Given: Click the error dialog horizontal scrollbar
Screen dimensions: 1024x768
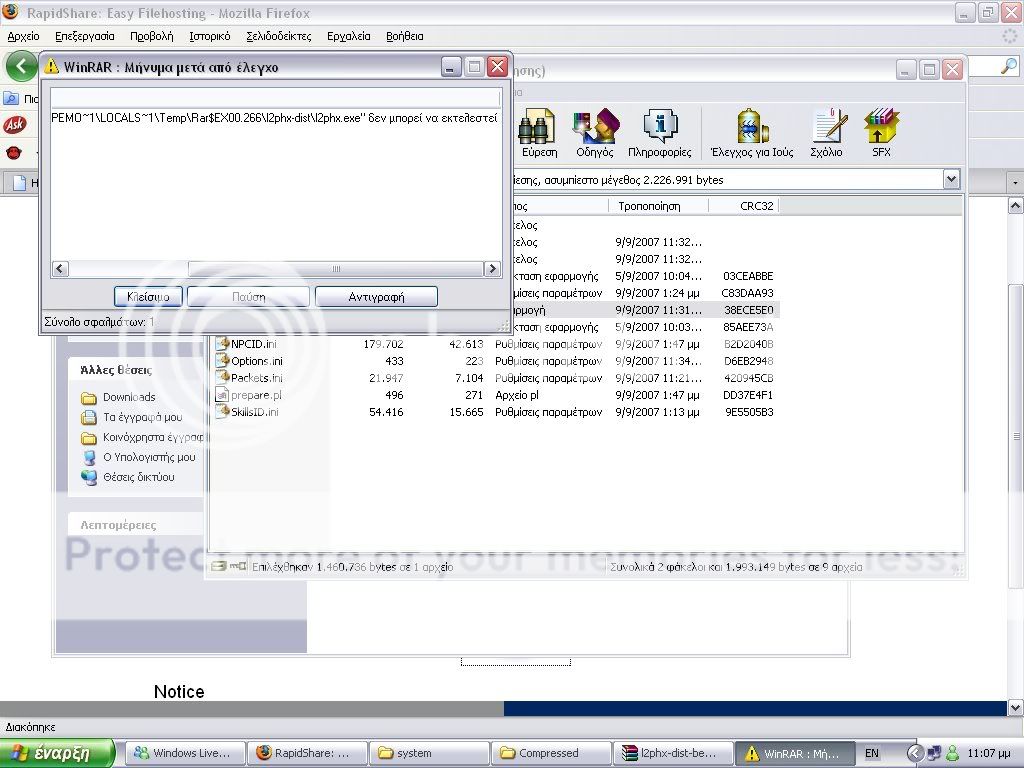Looking at the screenshot, I should [275, 269].
